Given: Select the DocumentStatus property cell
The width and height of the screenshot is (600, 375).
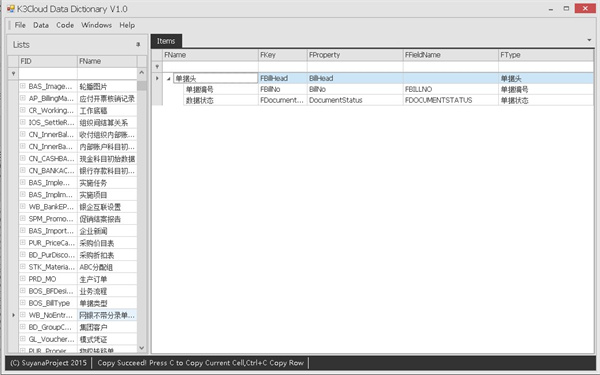Looking at the screenshot, I should click(355, 100).
